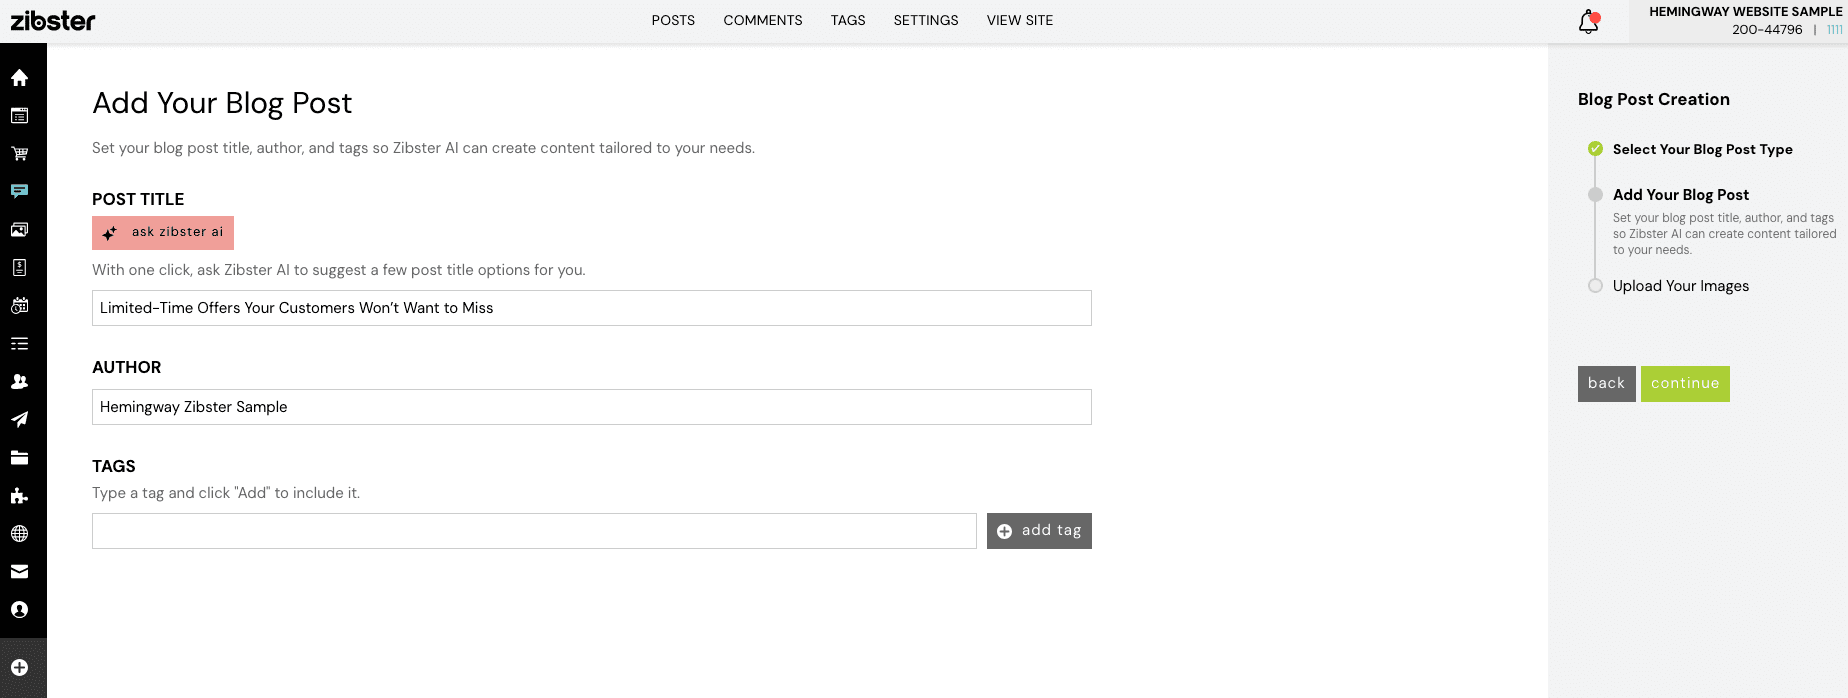
Task: Open the list icon in the sidebar
Action: 19,343
